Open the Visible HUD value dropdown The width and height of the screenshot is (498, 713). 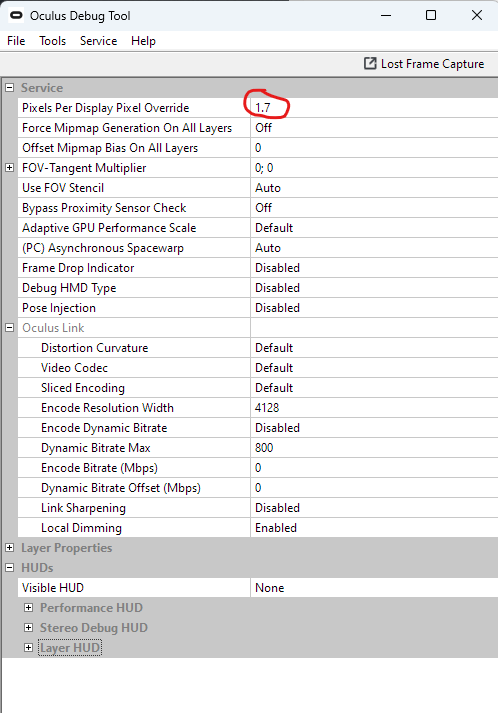374,588
